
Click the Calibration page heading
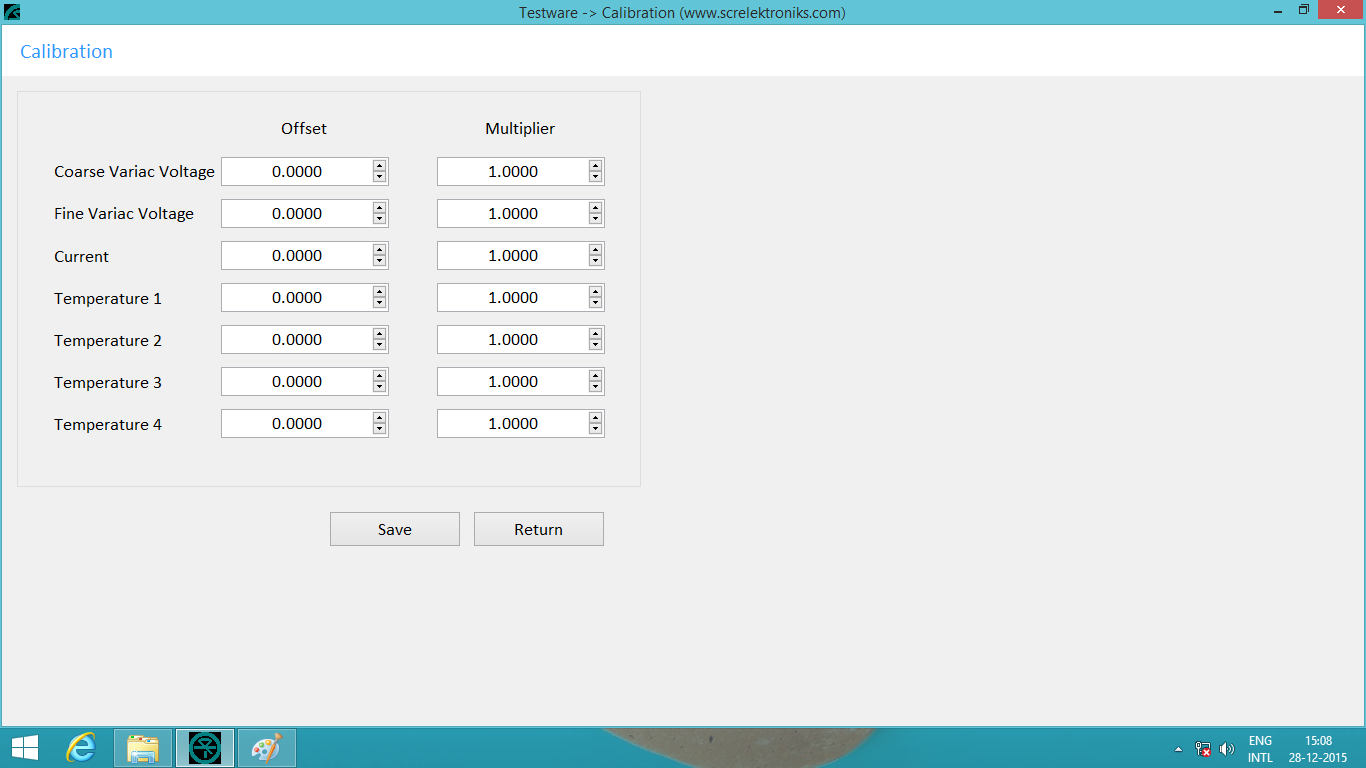(x=66, y=51)
